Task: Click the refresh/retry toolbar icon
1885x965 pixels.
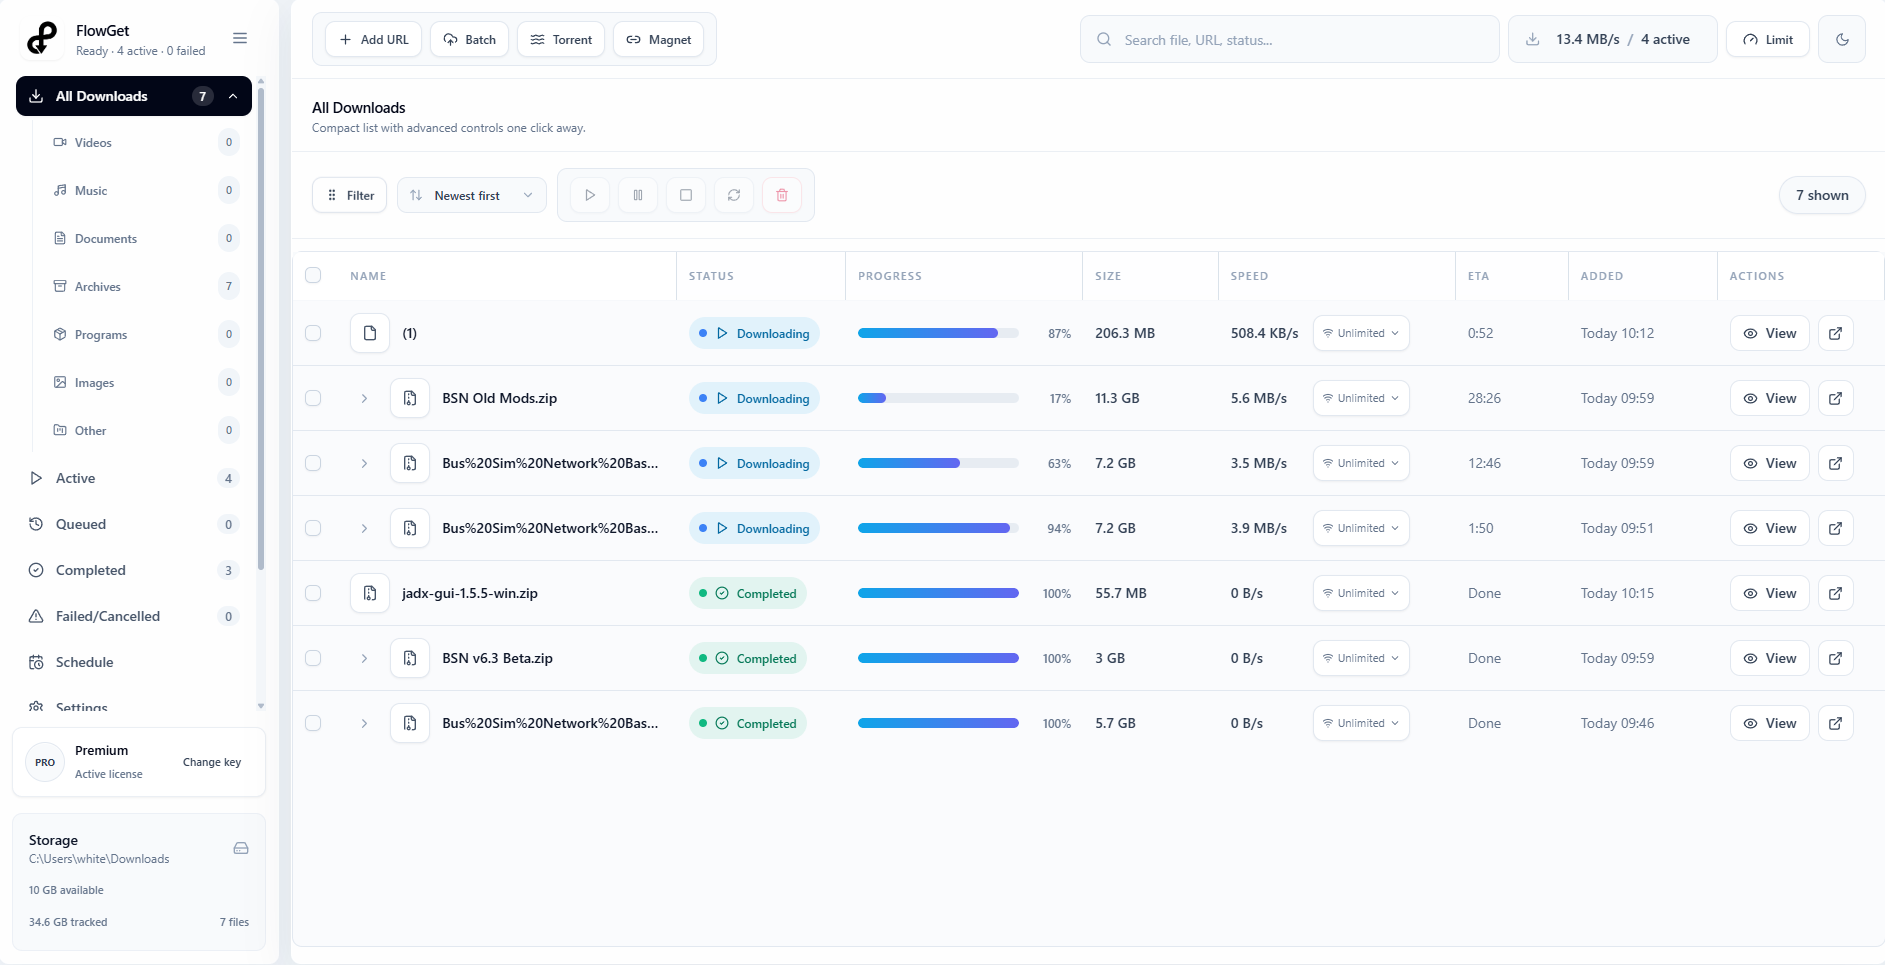Action: tap(734, 195)
